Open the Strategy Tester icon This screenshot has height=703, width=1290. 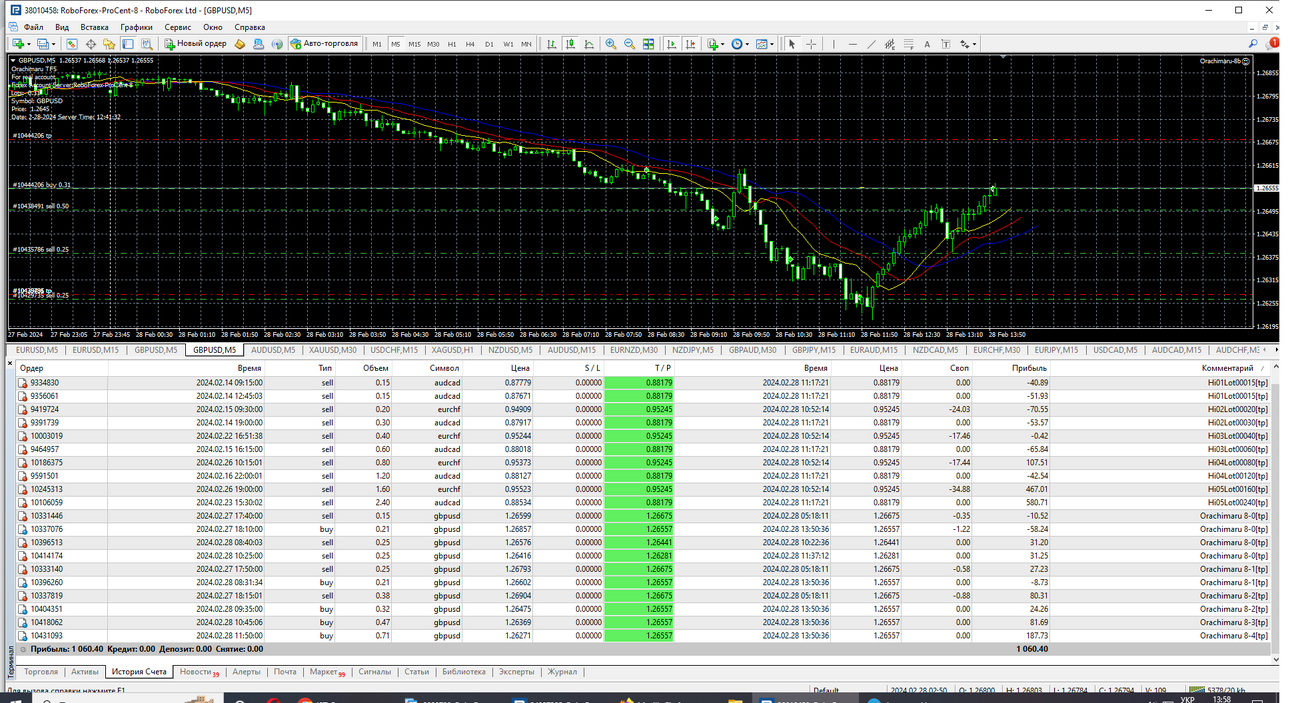pyautogui.click(x=146, y=44)
